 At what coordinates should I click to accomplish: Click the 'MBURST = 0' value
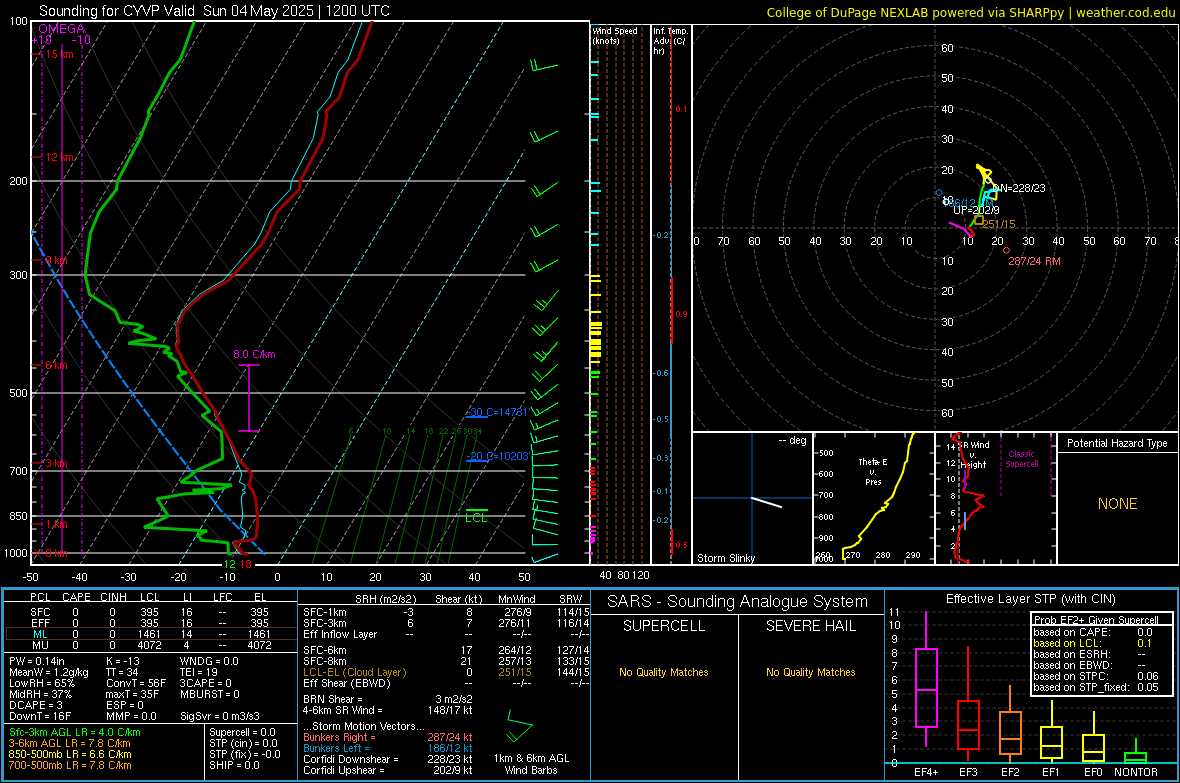(x=209, y=694)
